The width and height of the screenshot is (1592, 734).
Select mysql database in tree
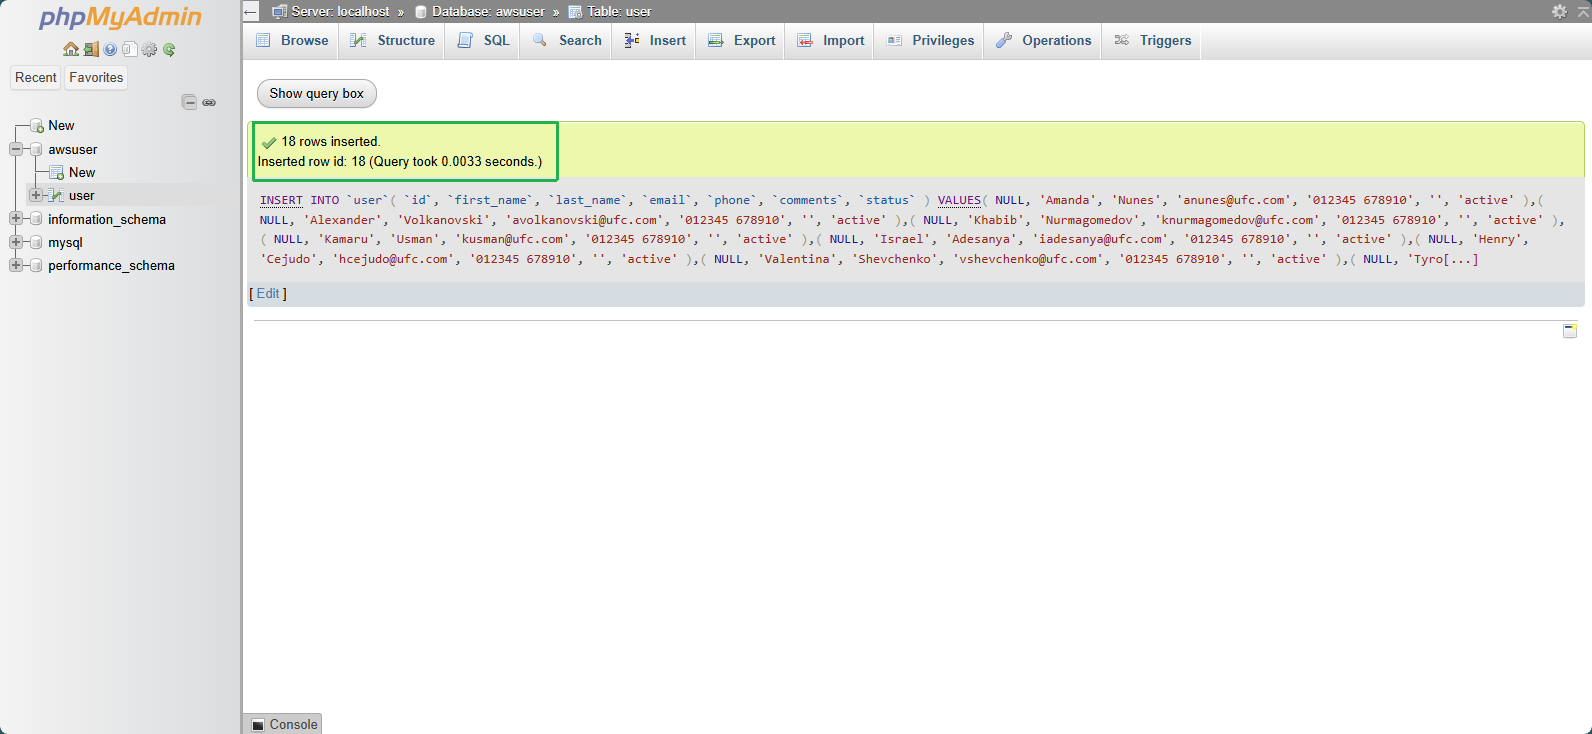tap(65, 243)
